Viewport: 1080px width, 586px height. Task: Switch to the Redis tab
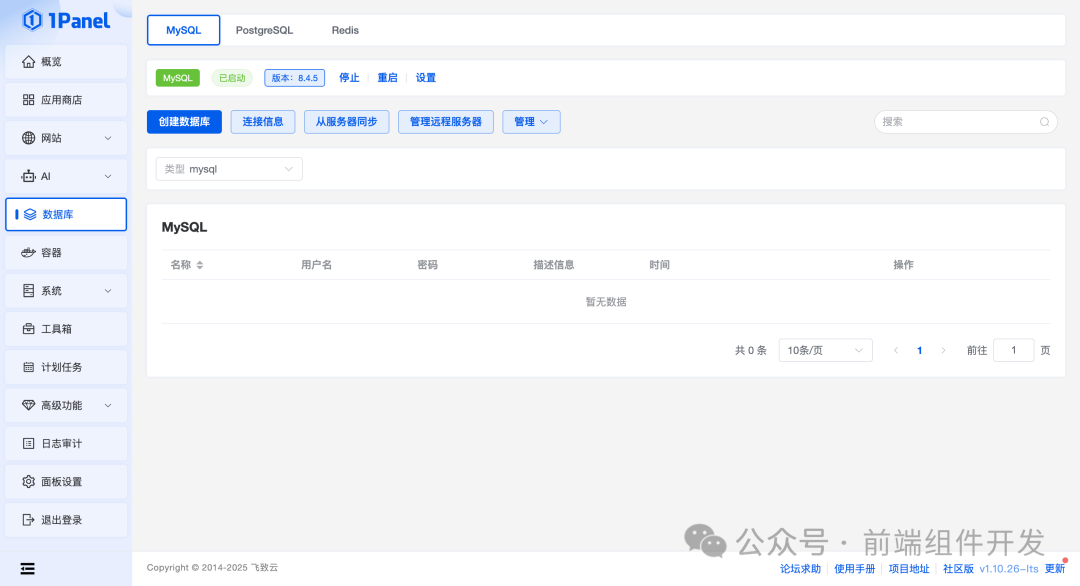345,30
